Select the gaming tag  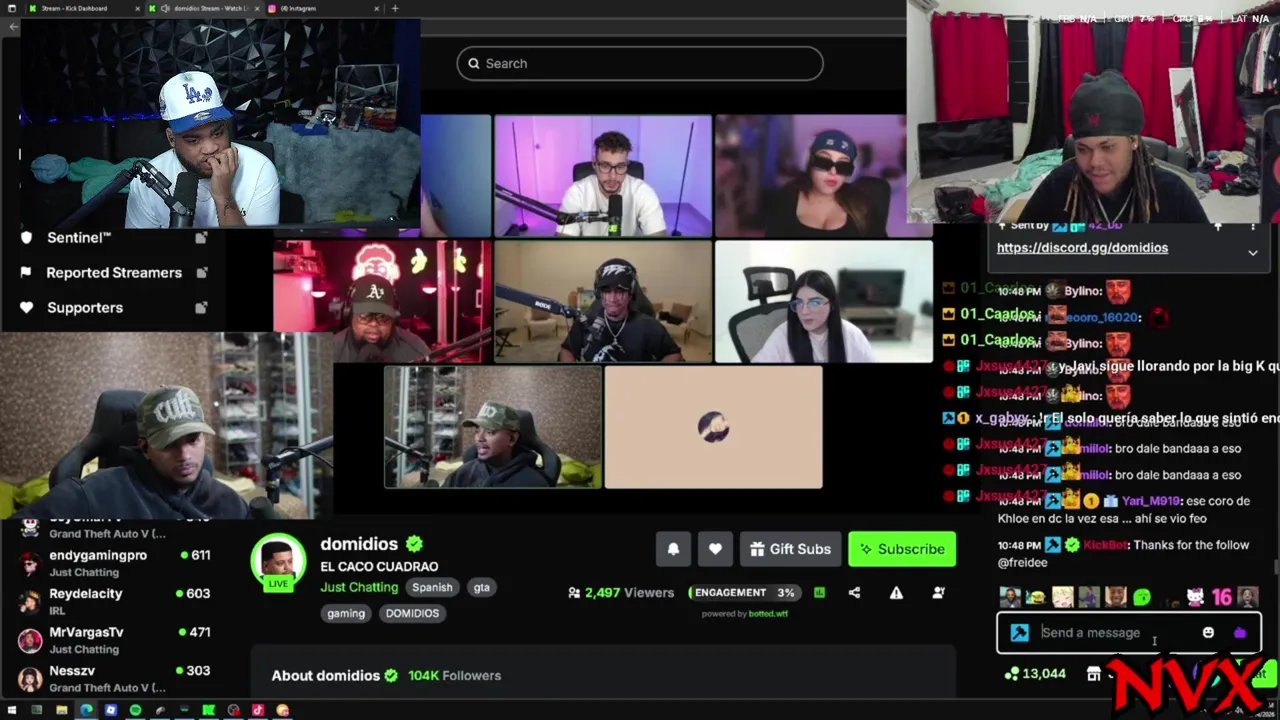346,613
